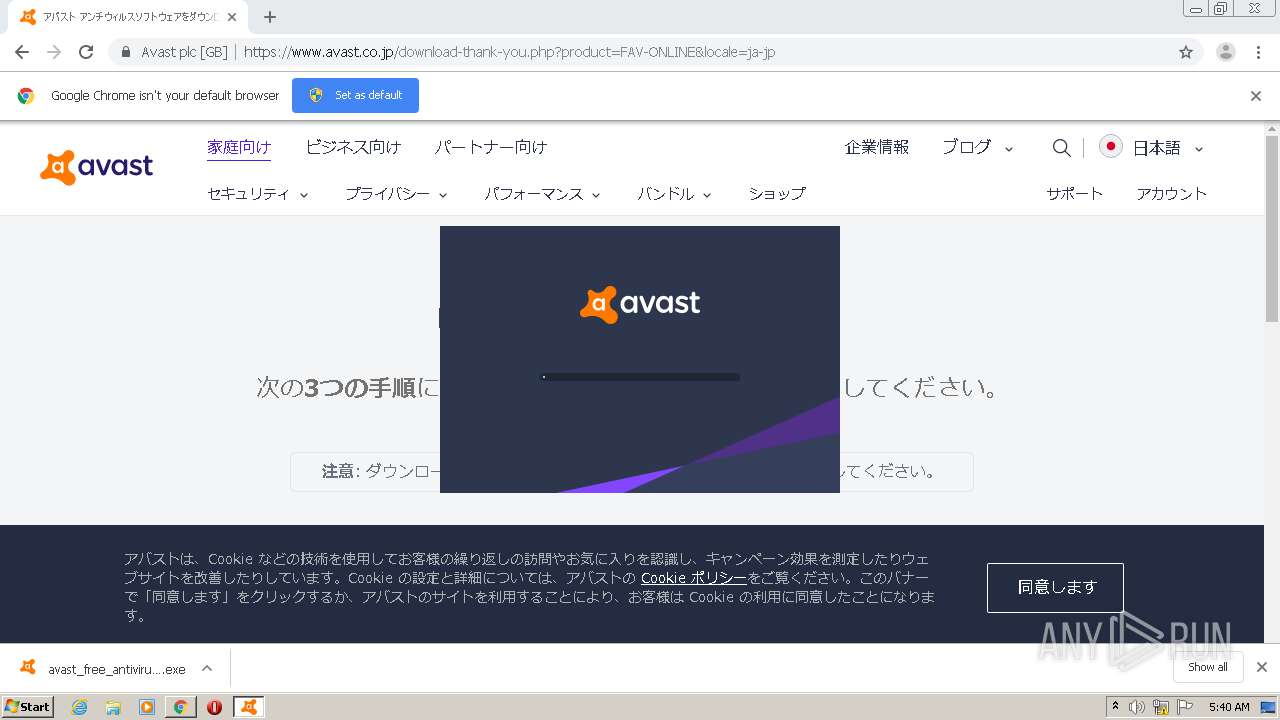
Task: Reload the page with the refresh icon
Action: click(x=86, y=52)
